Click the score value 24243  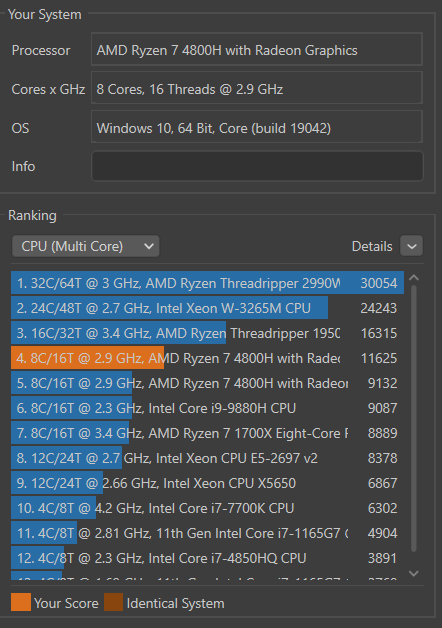[x=379, y=308]
